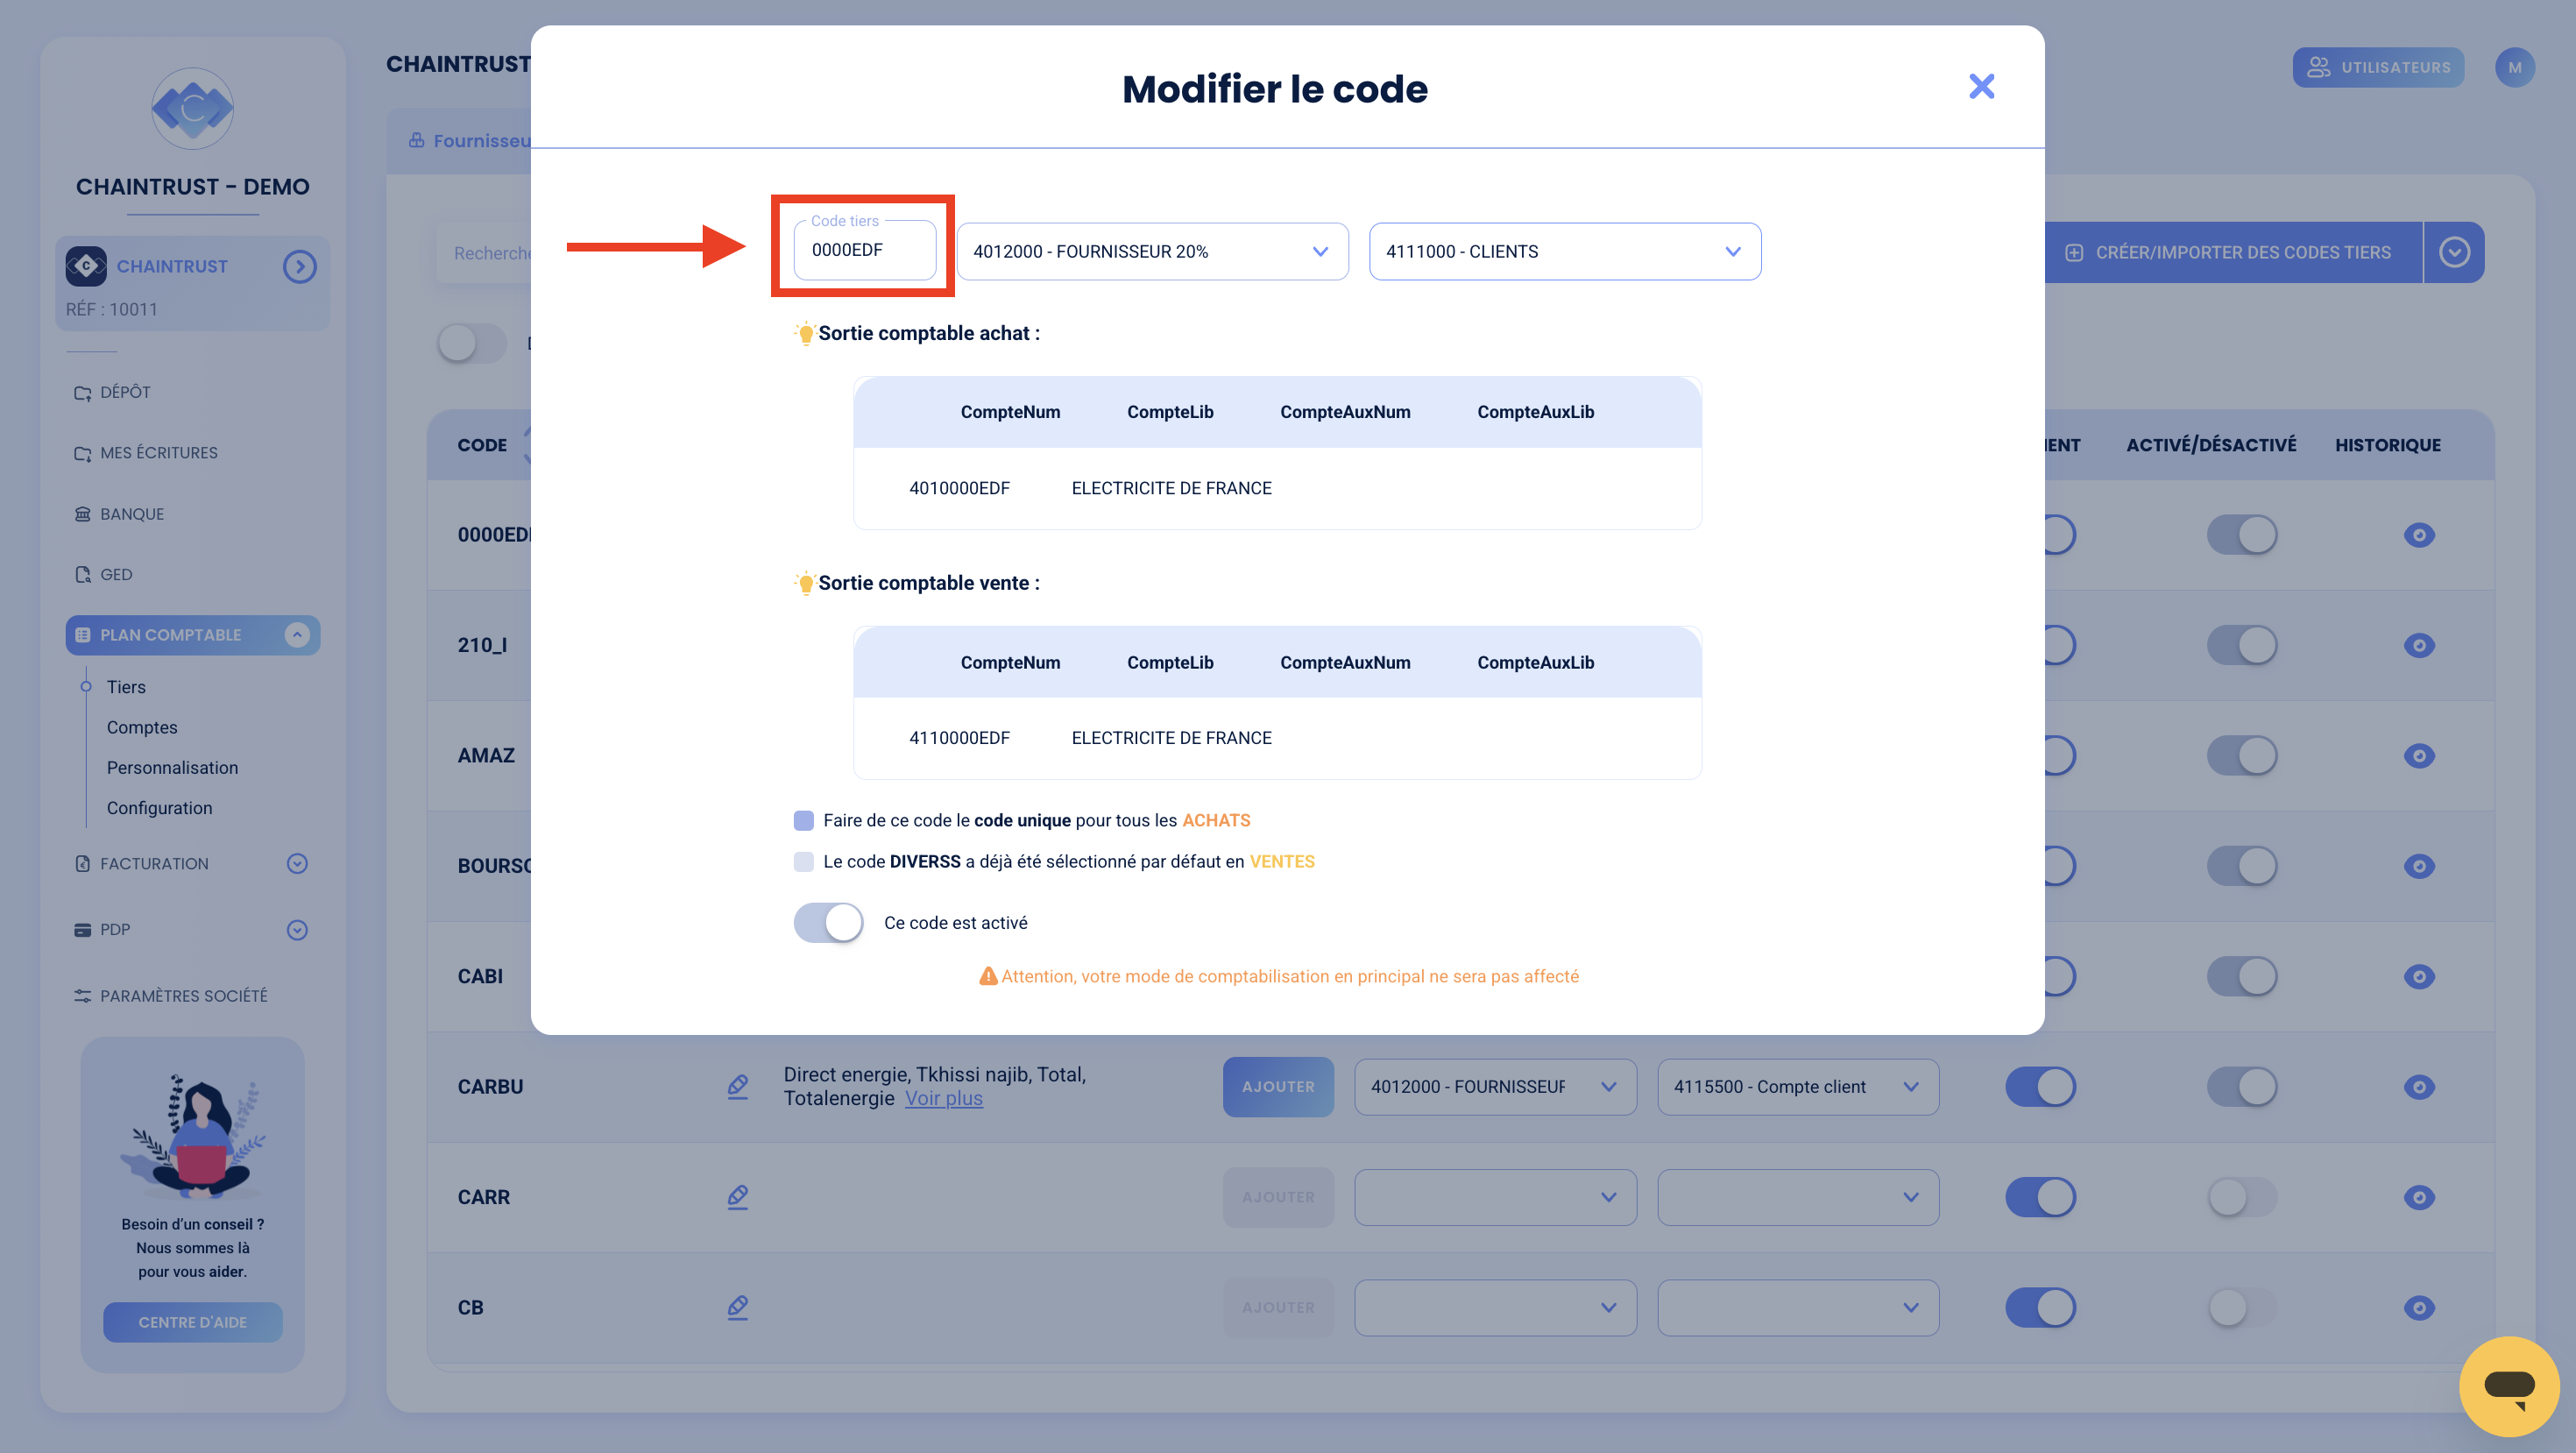Open first empty dropdown in CB row
The width and height of the screenshot is (2576, 1453).
1495,1307
